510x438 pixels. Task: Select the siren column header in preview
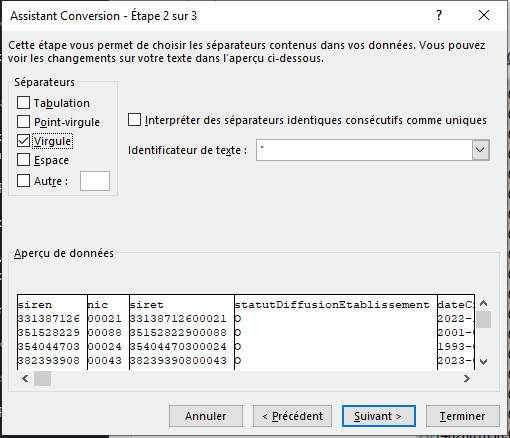(x=35, y=305)
